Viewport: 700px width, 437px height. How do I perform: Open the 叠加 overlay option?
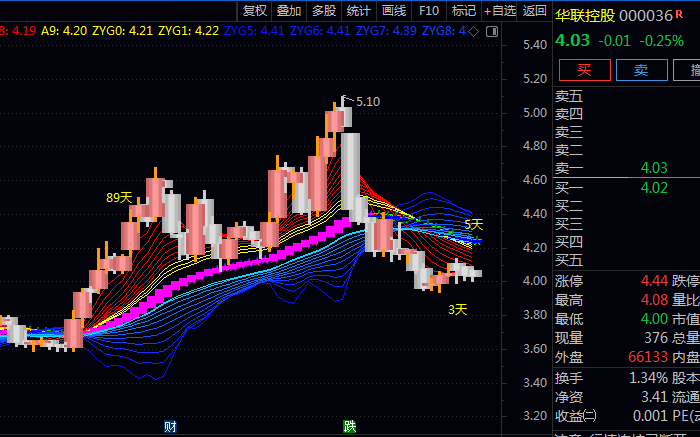pyautogui.click(x=289, y=11)
